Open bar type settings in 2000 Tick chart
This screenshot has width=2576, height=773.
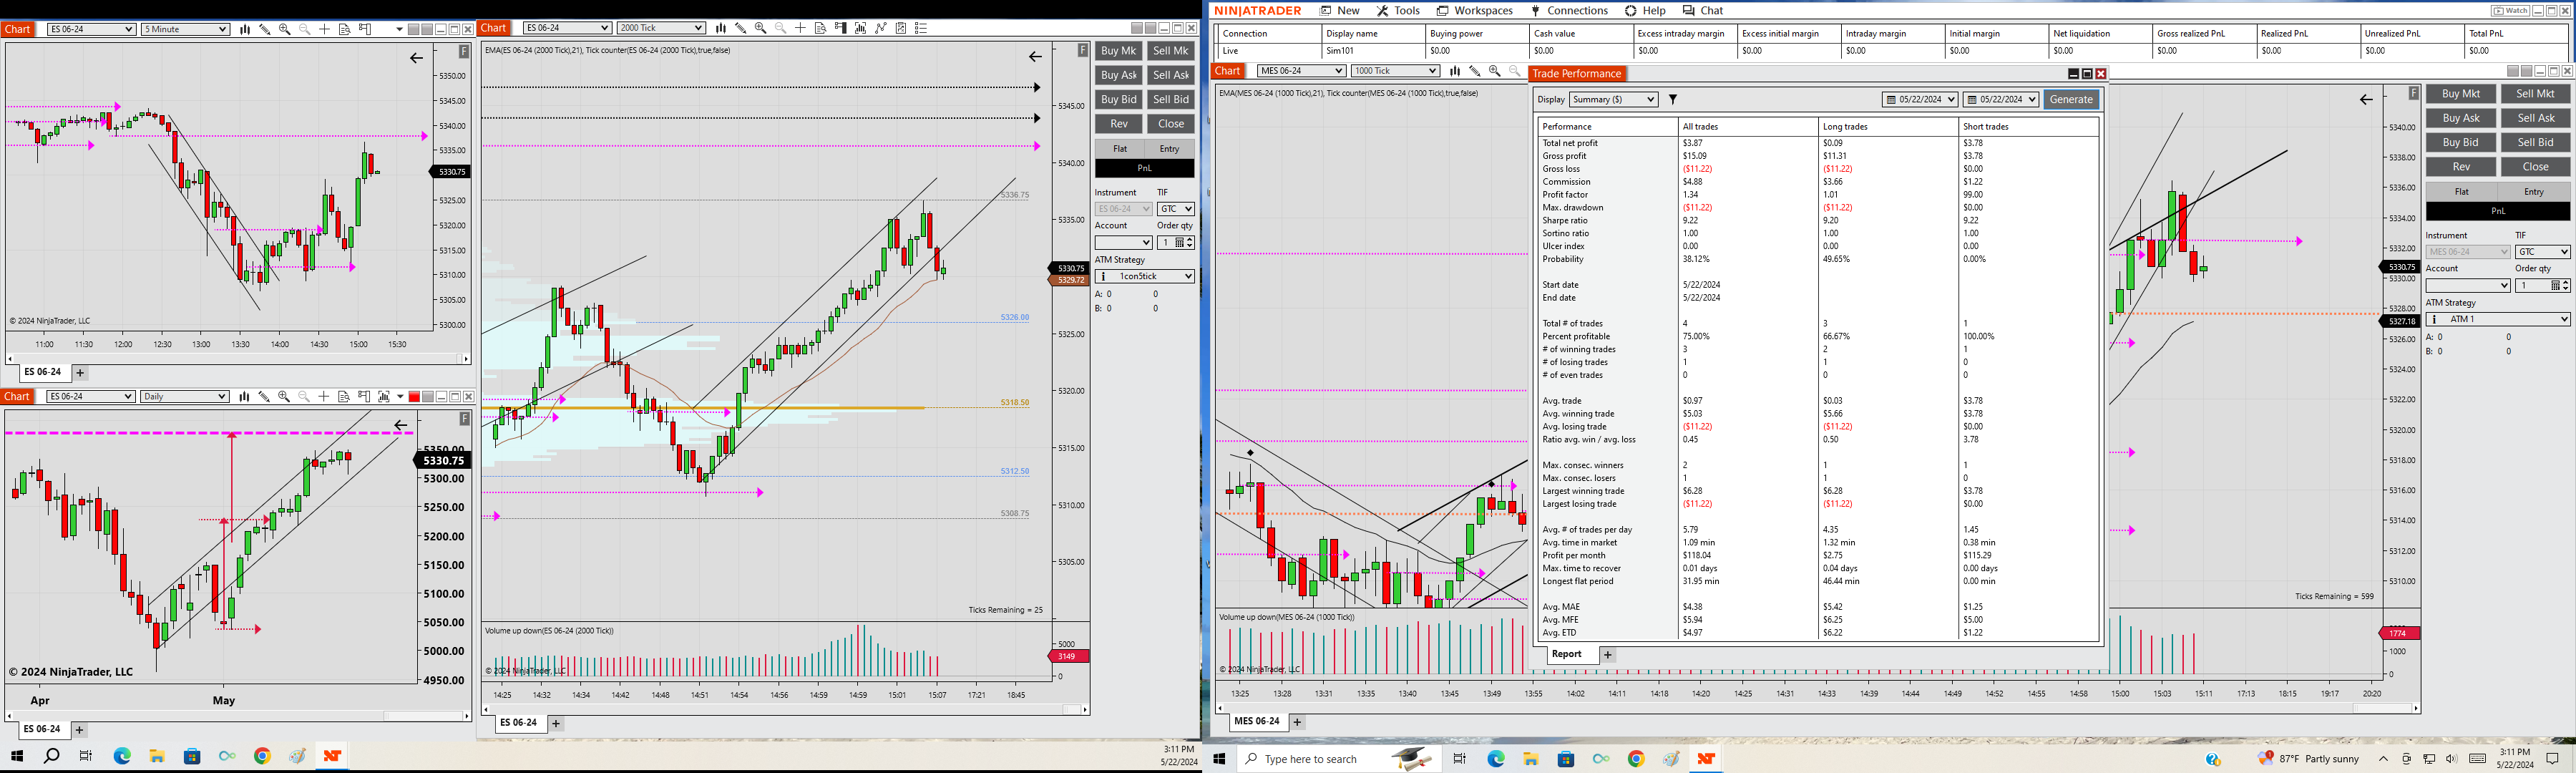click(721, 28)
